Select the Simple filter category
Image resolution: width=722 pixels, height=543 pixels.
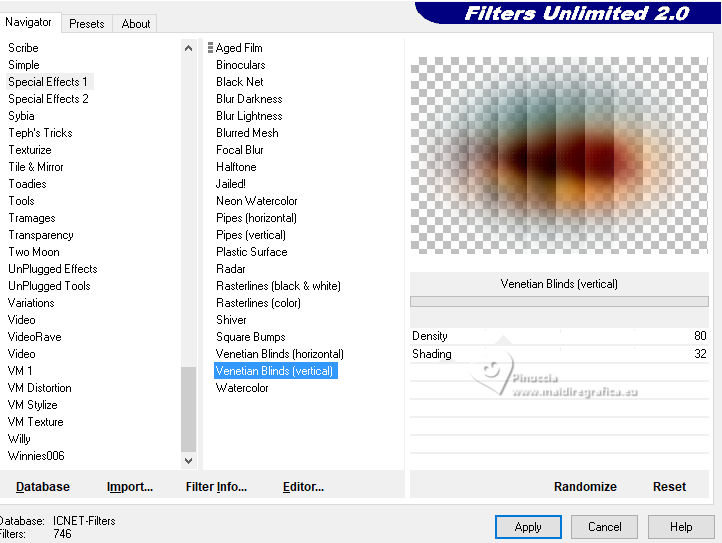[23, 65]
